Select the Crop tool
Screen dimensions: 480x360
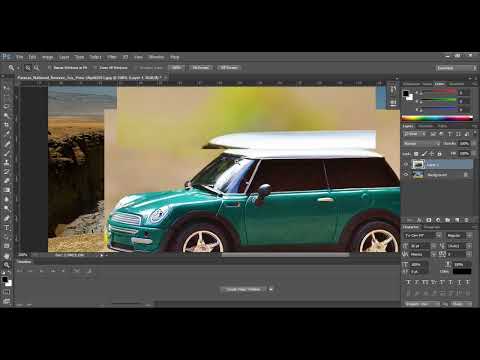[x=6, y=125]
